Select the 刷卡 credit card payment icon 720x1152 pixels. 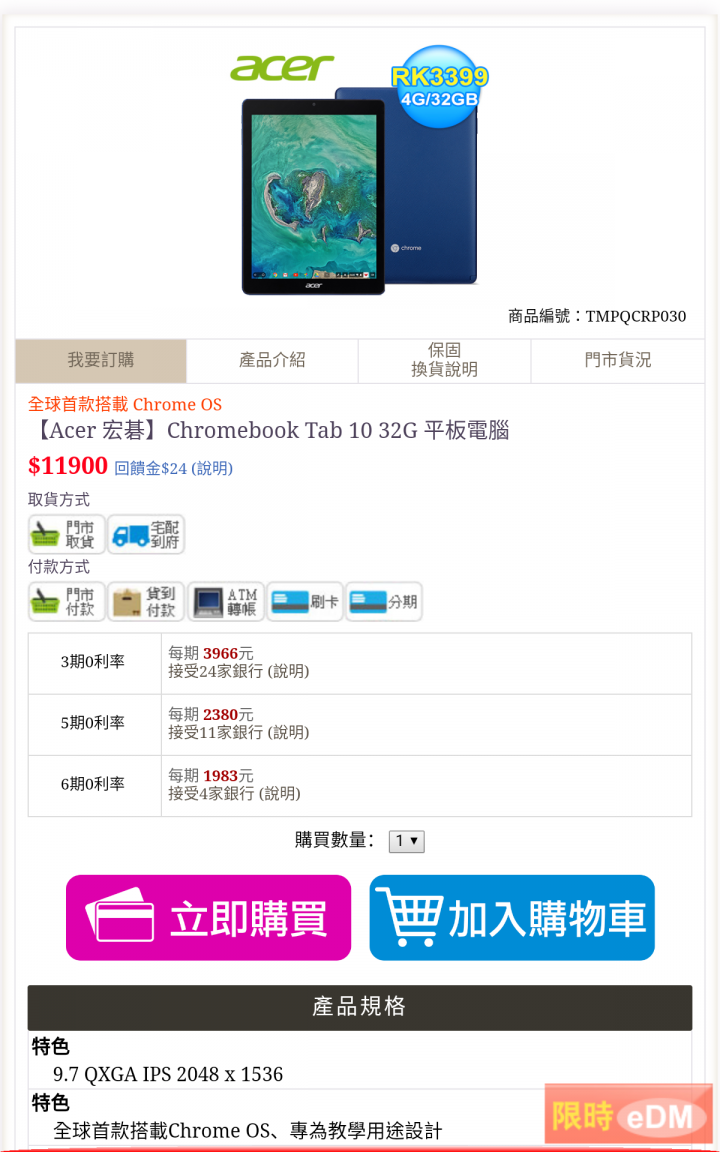[305, 602]
